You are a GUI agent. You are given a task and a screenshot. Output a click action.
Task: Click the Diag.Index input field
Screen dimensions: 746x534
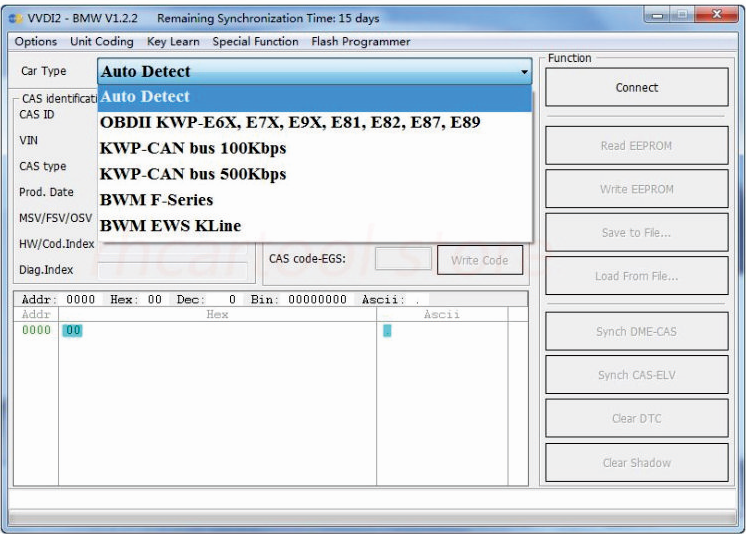coord(173,270)
